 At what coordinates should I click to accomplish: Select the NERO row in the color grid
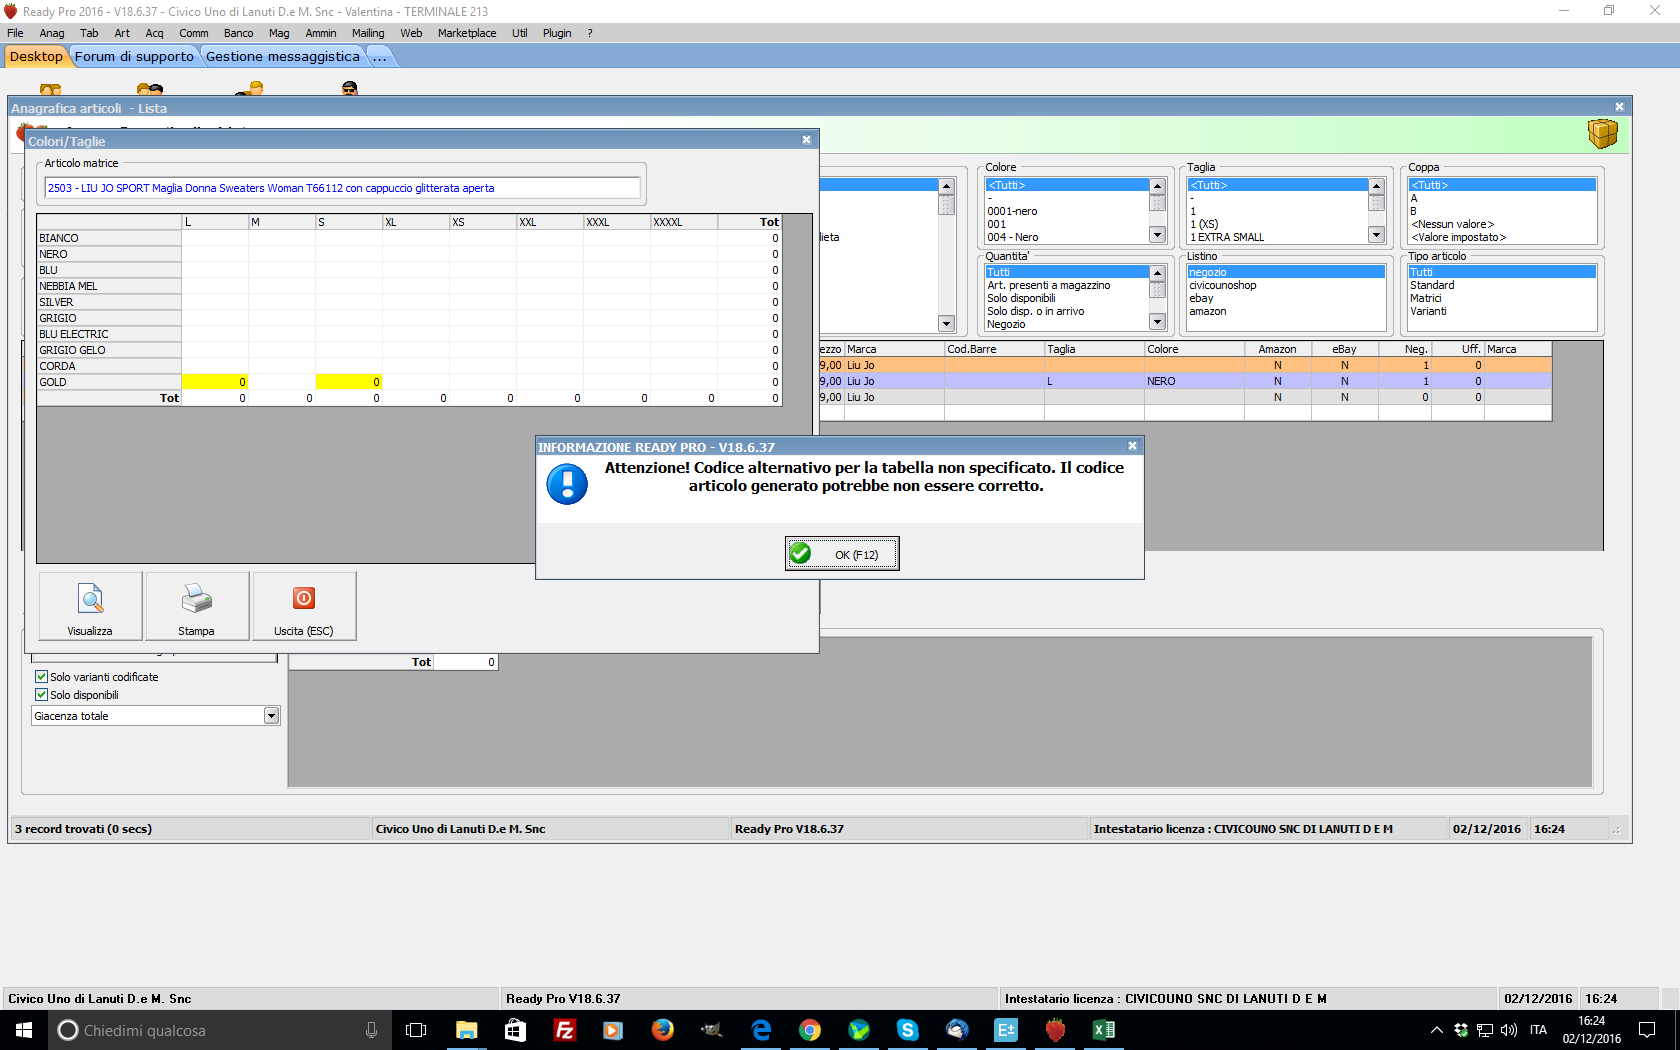tap(109, 254)
